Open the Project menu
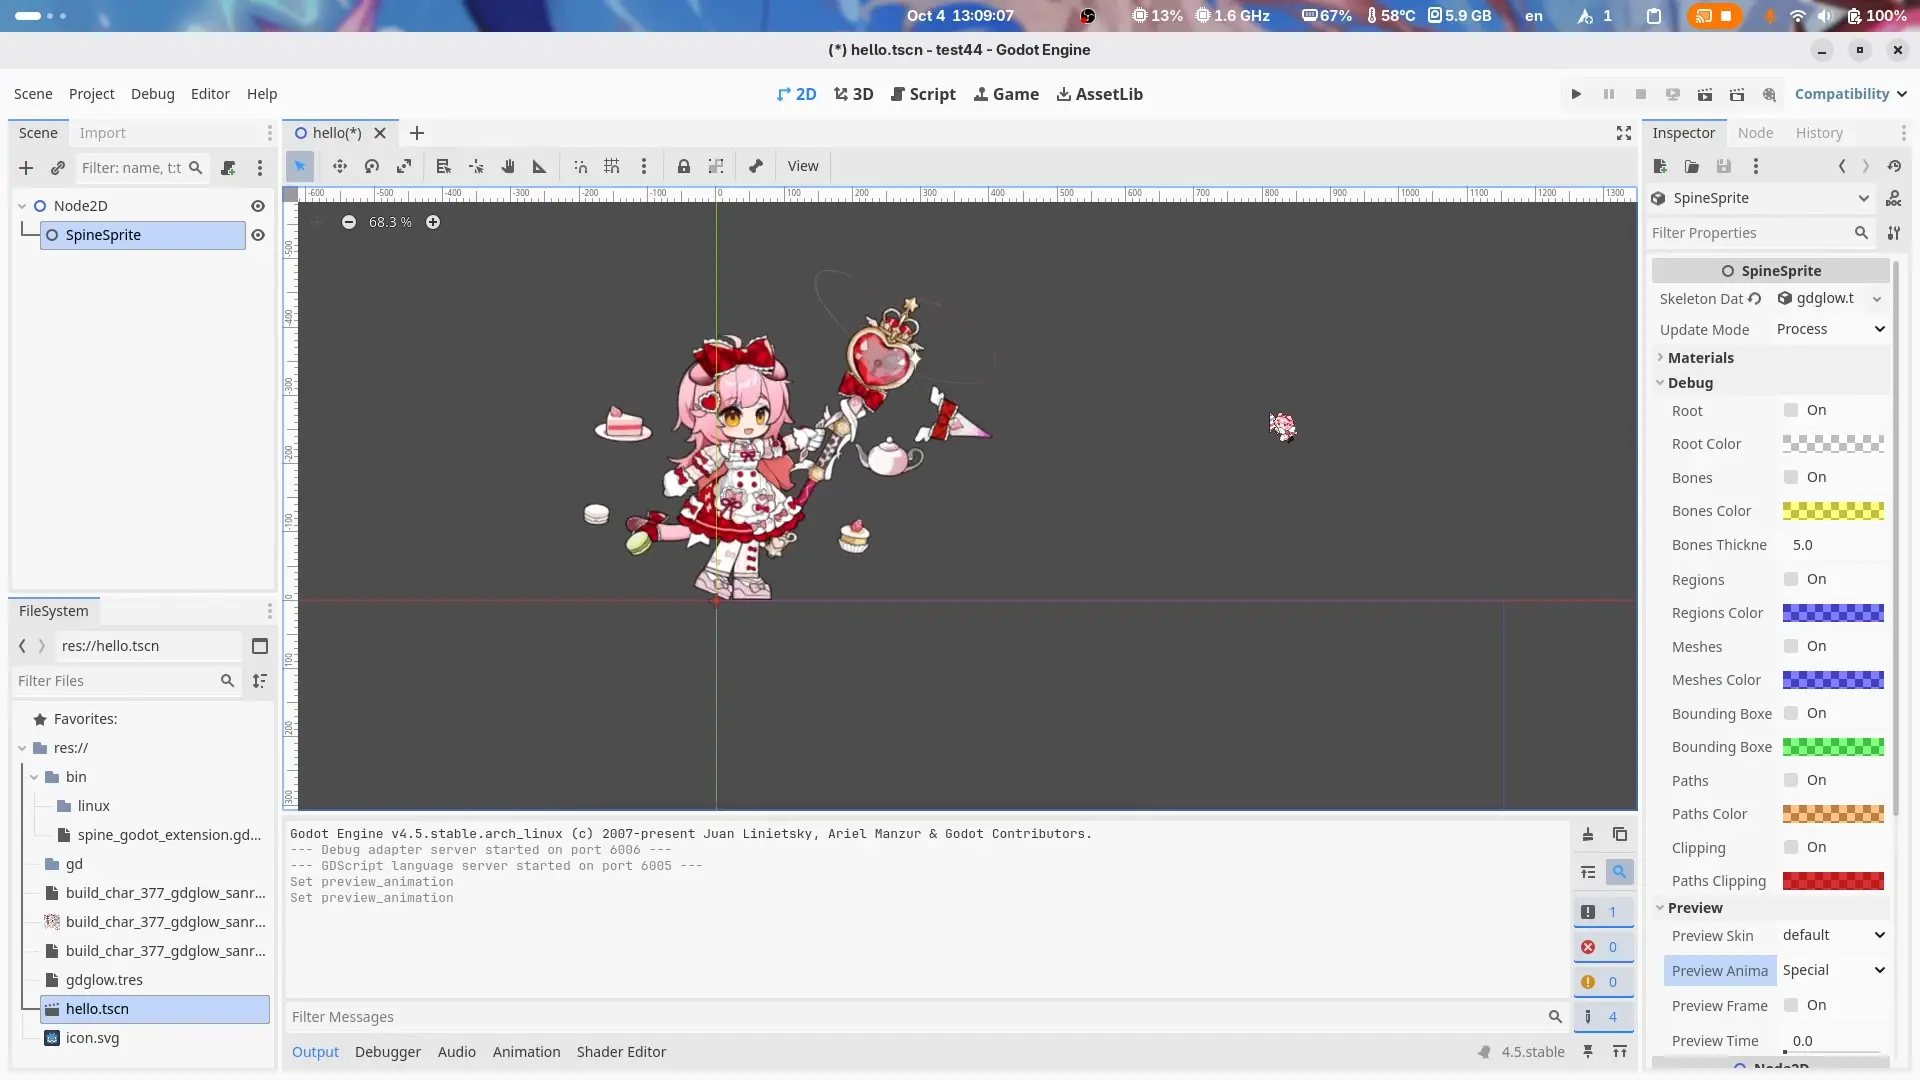 point(91,94)
